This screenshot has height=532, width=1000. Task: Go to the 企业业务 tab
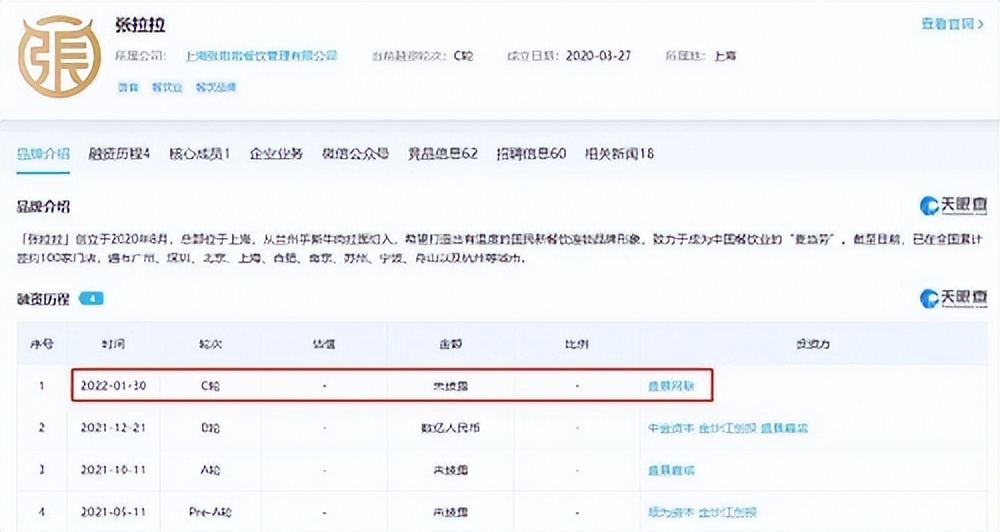pos(276,154)
